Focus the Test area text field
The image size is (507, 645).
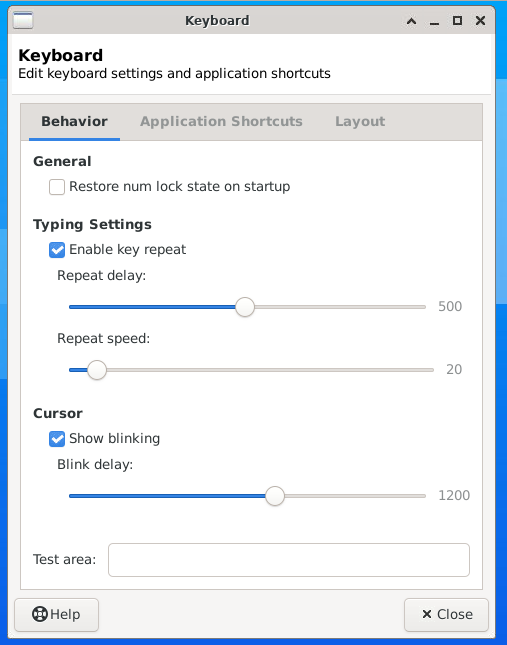289,560
